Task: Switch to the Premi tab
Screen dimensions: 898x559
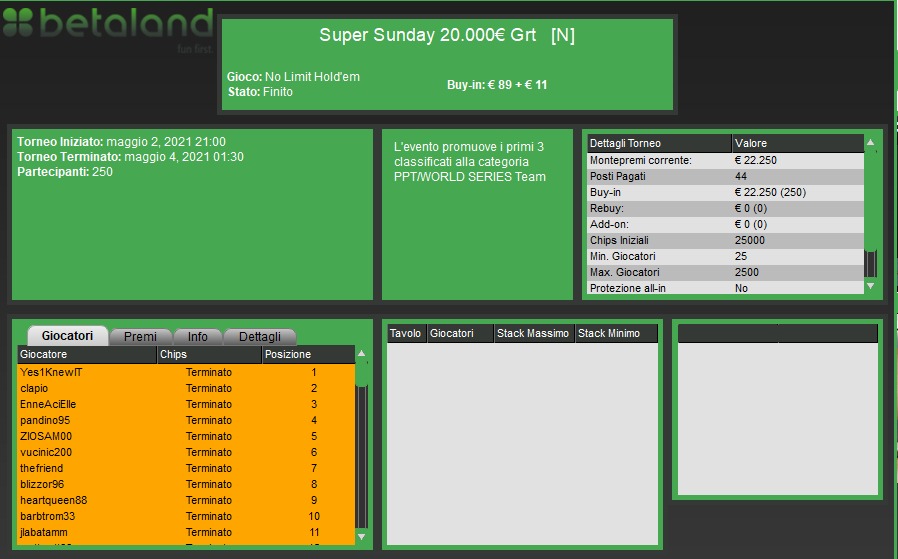Action: (140, 337)
